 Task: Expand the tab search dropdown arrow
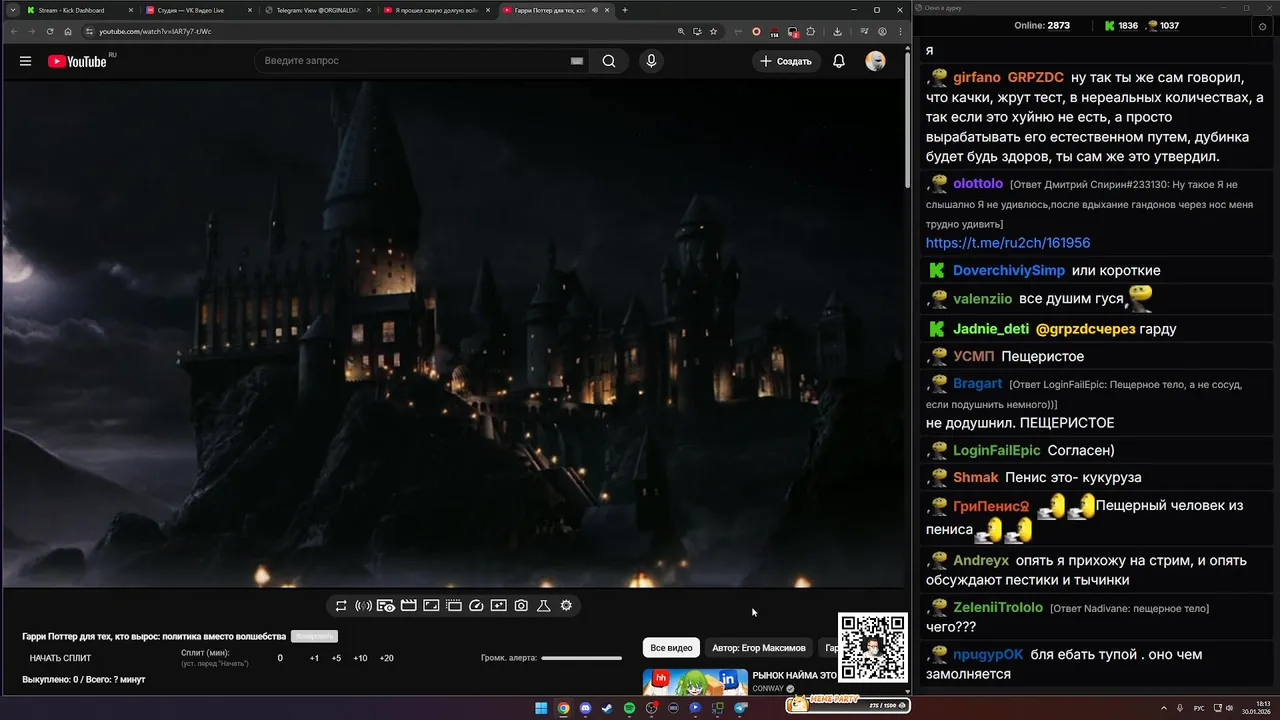(12, 10)
